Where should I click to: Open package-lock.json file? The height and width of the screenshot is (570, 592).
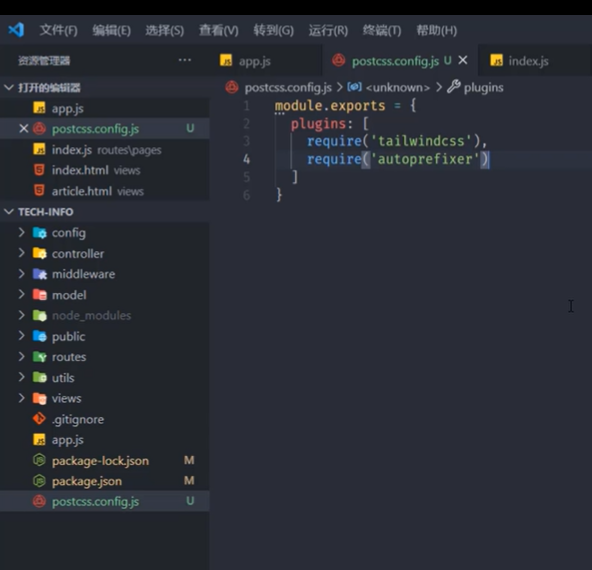(x=105, y=461)
